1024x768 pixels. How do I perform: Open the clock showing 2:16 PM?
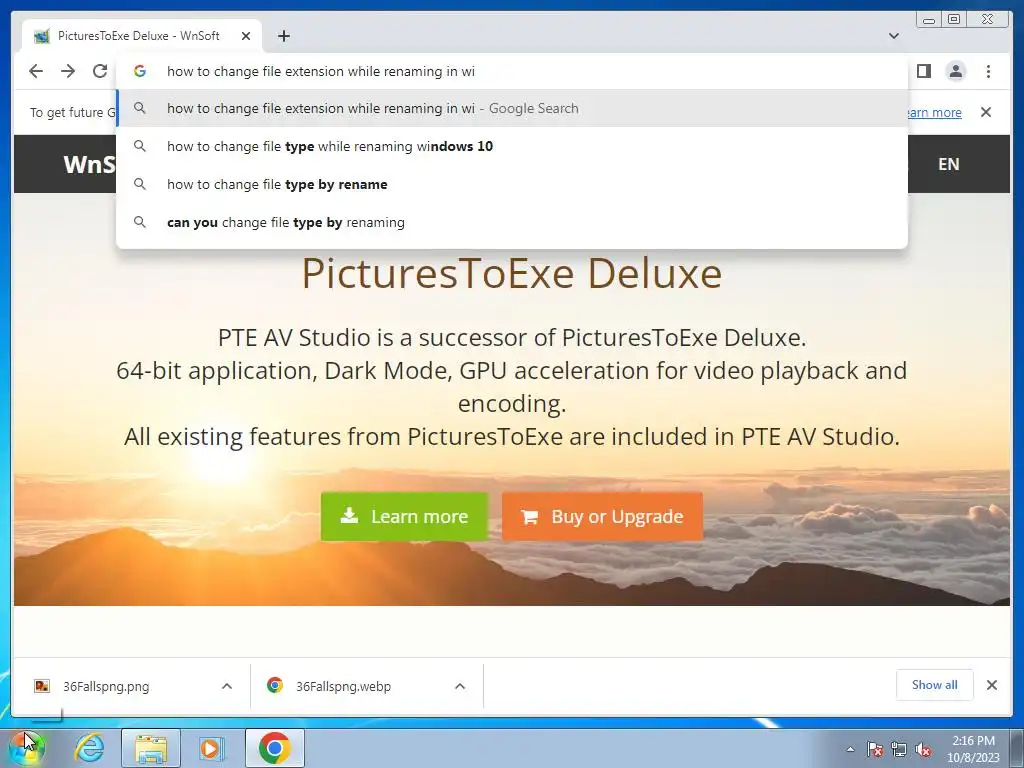(x=973, y=749)
